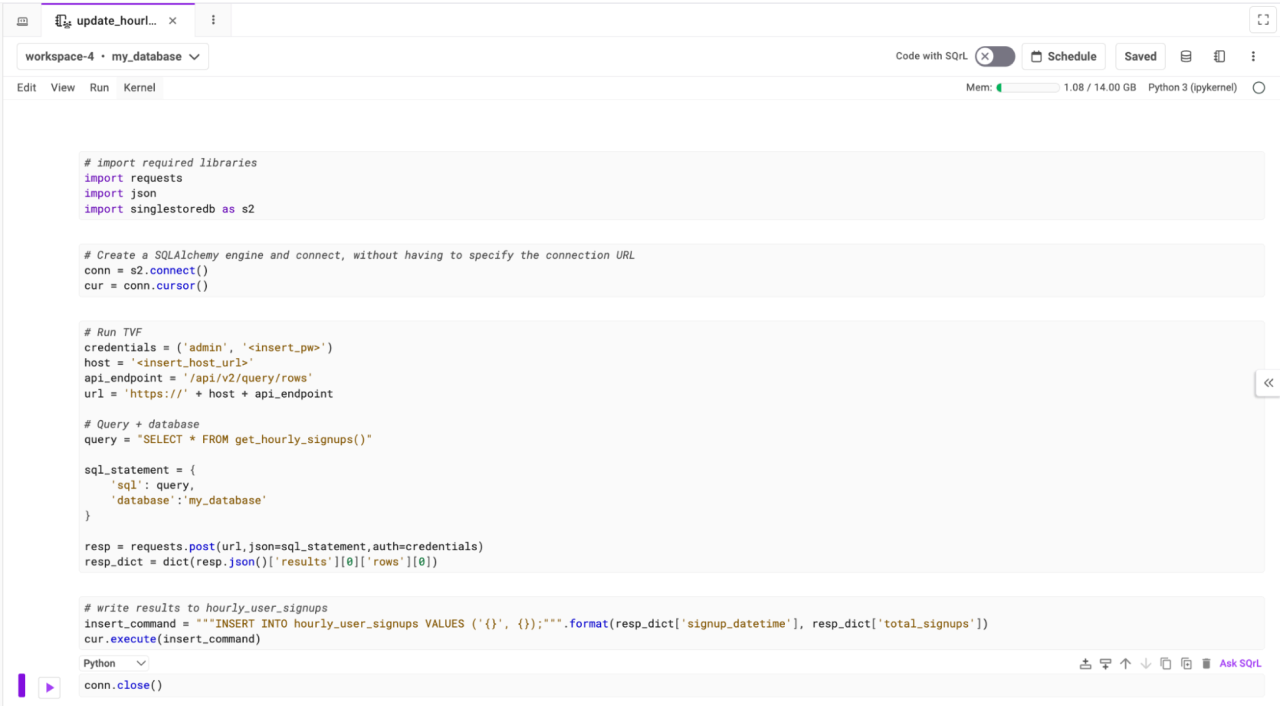Open the database explorer icon
This screenshot has height=706, width=1280.
click(x=1185, y=56)
